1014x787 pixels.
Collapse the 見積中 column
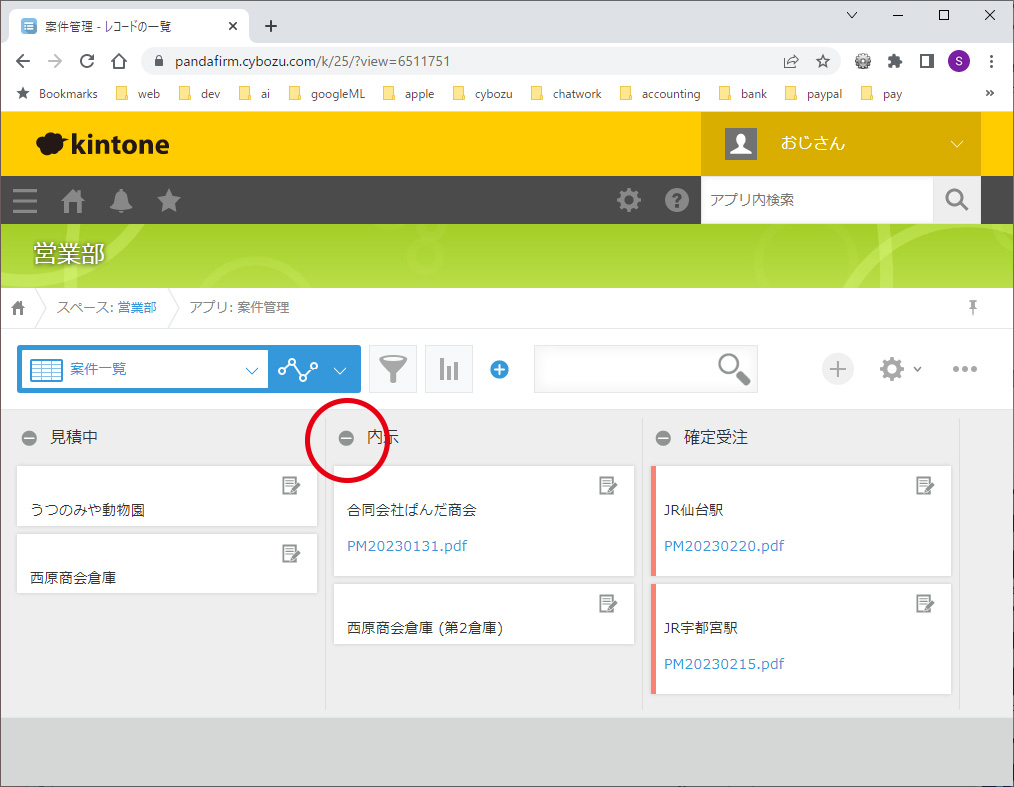pyautogui.click(x=30, y=438)
